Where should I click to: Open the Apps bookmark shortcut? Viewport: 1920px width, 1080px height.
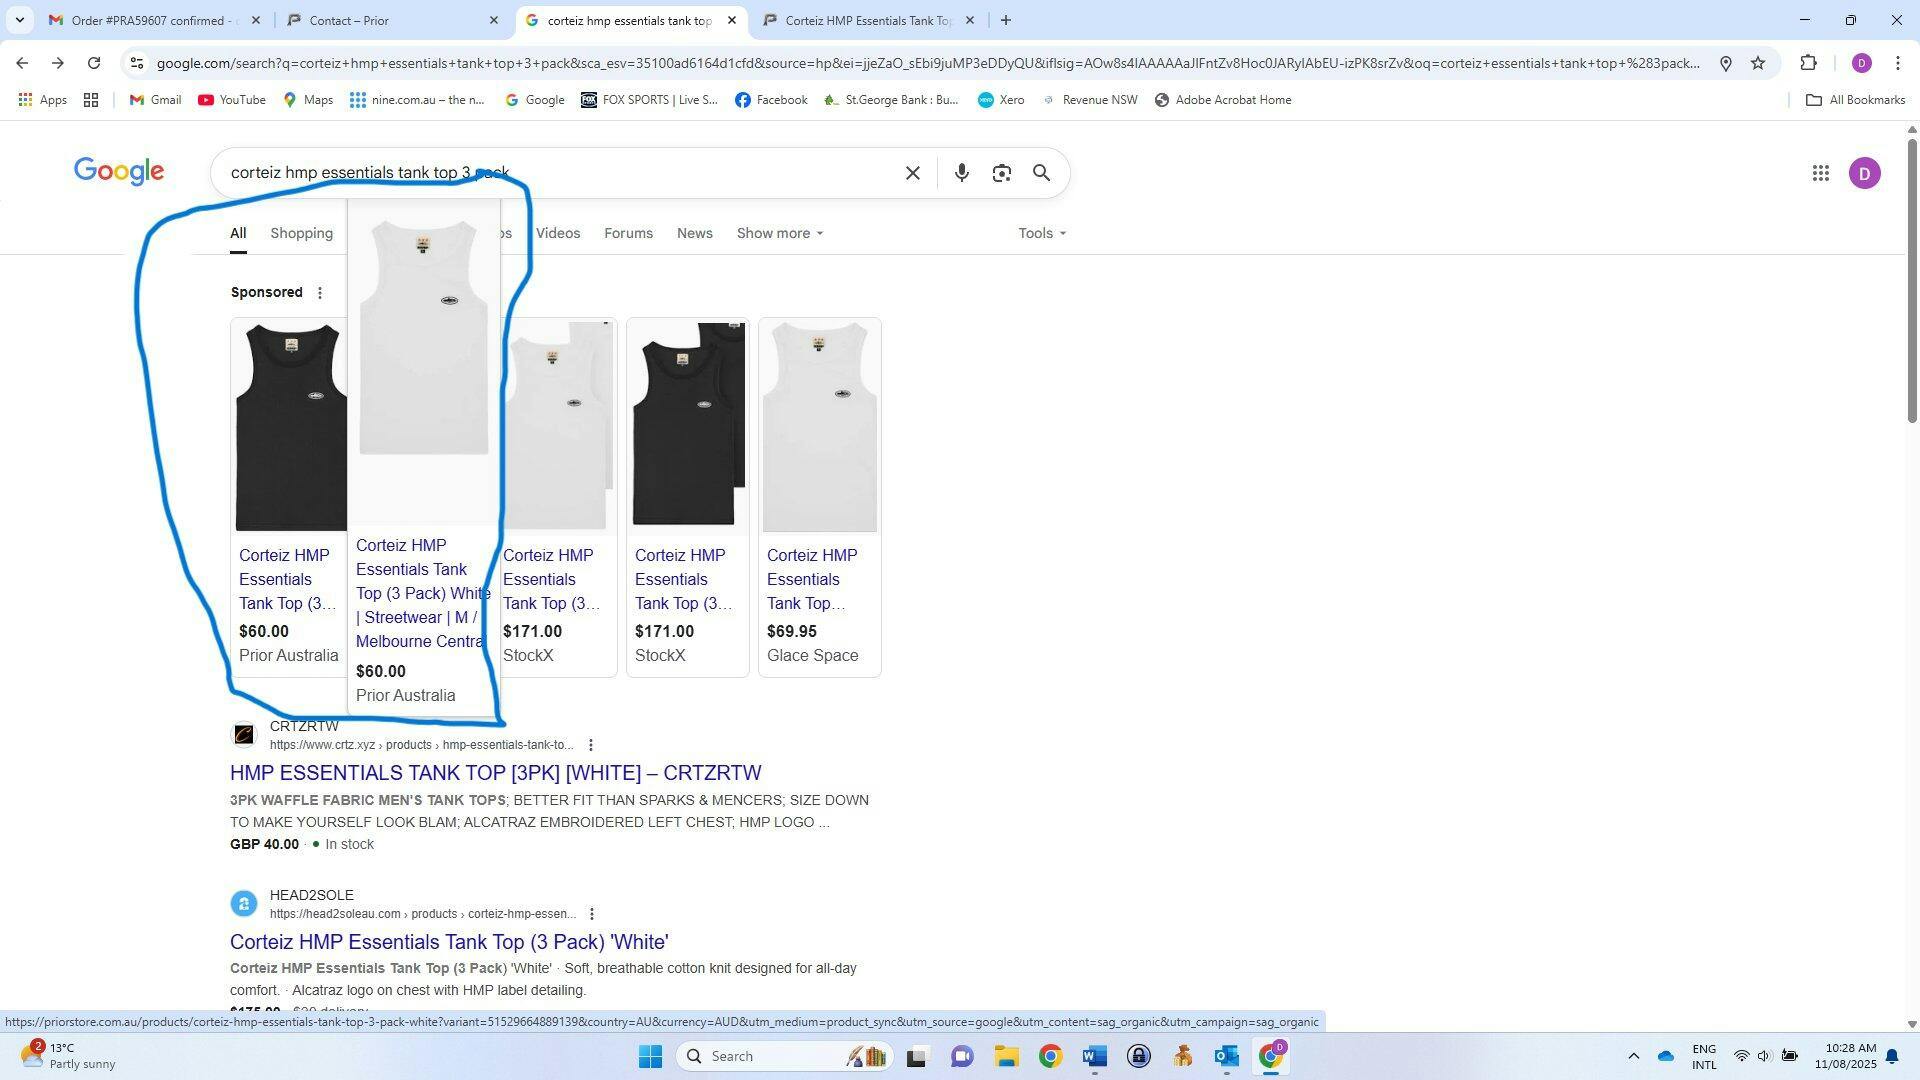pyautogui.click(x=43, y=100)
